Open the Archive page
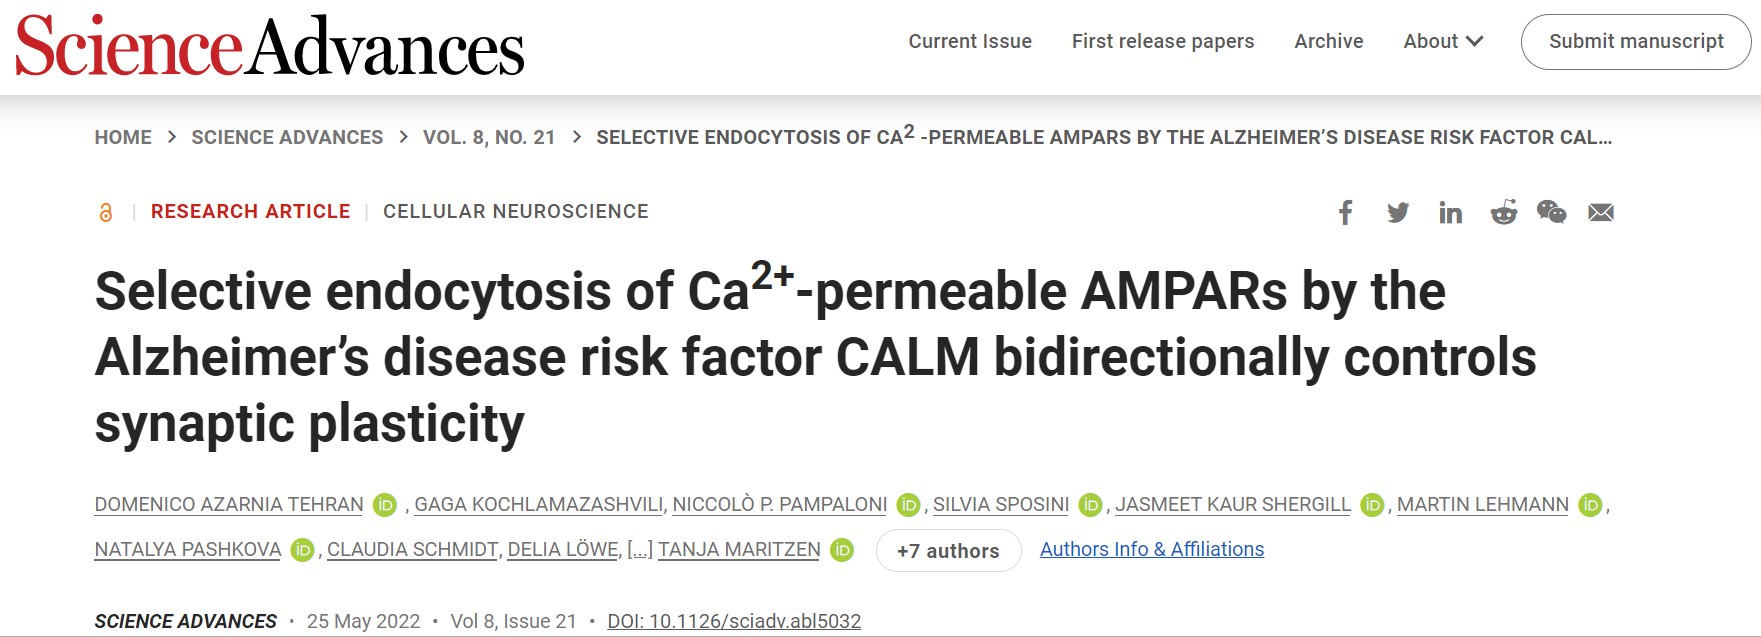 [x=1328, y=41]
